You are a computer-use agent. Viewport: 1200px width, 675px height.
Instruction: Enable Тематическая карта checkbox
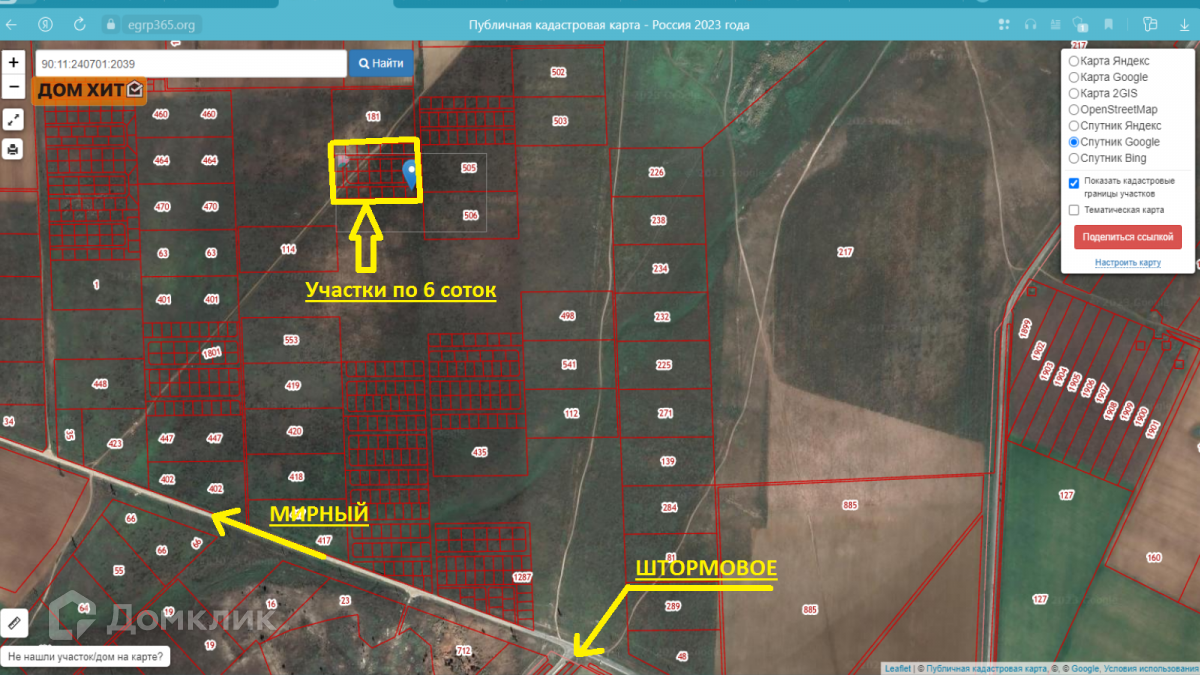tap(1074, 210)
